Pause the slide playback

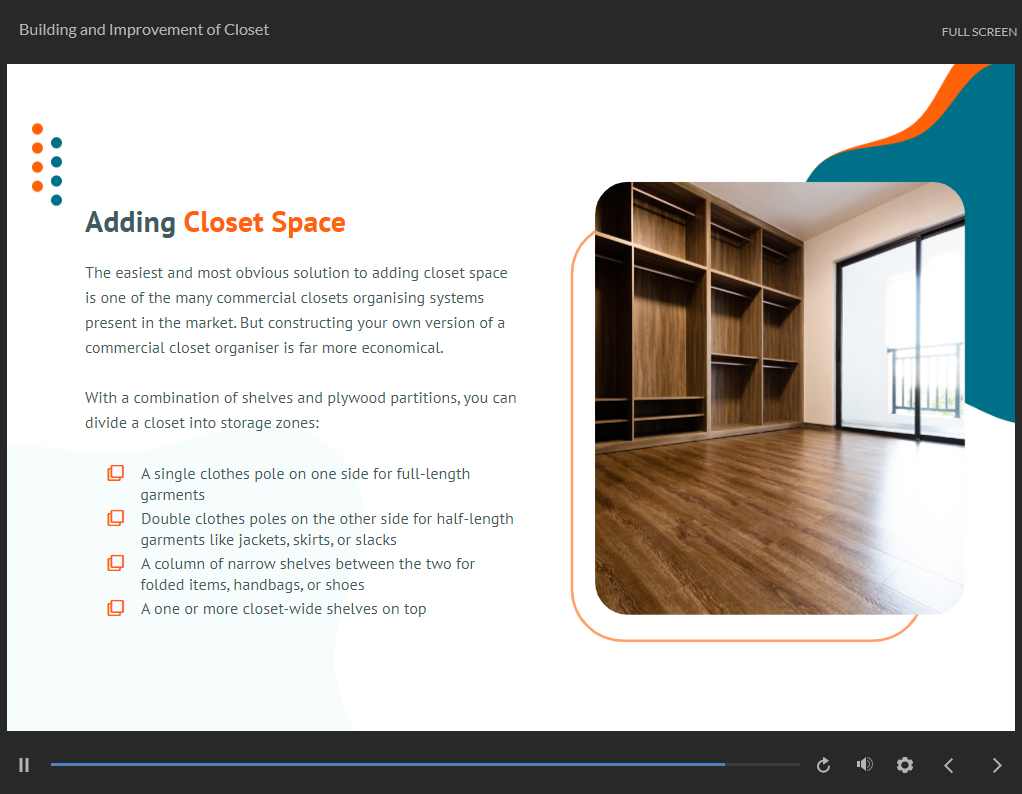click(24, 765)
